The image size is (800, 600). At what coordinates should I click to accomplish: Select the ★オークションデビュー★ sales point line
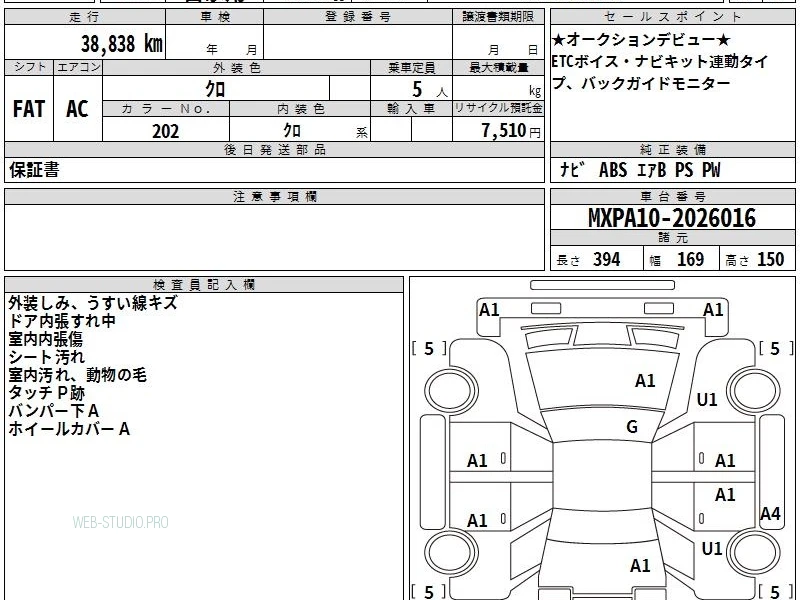641,40
